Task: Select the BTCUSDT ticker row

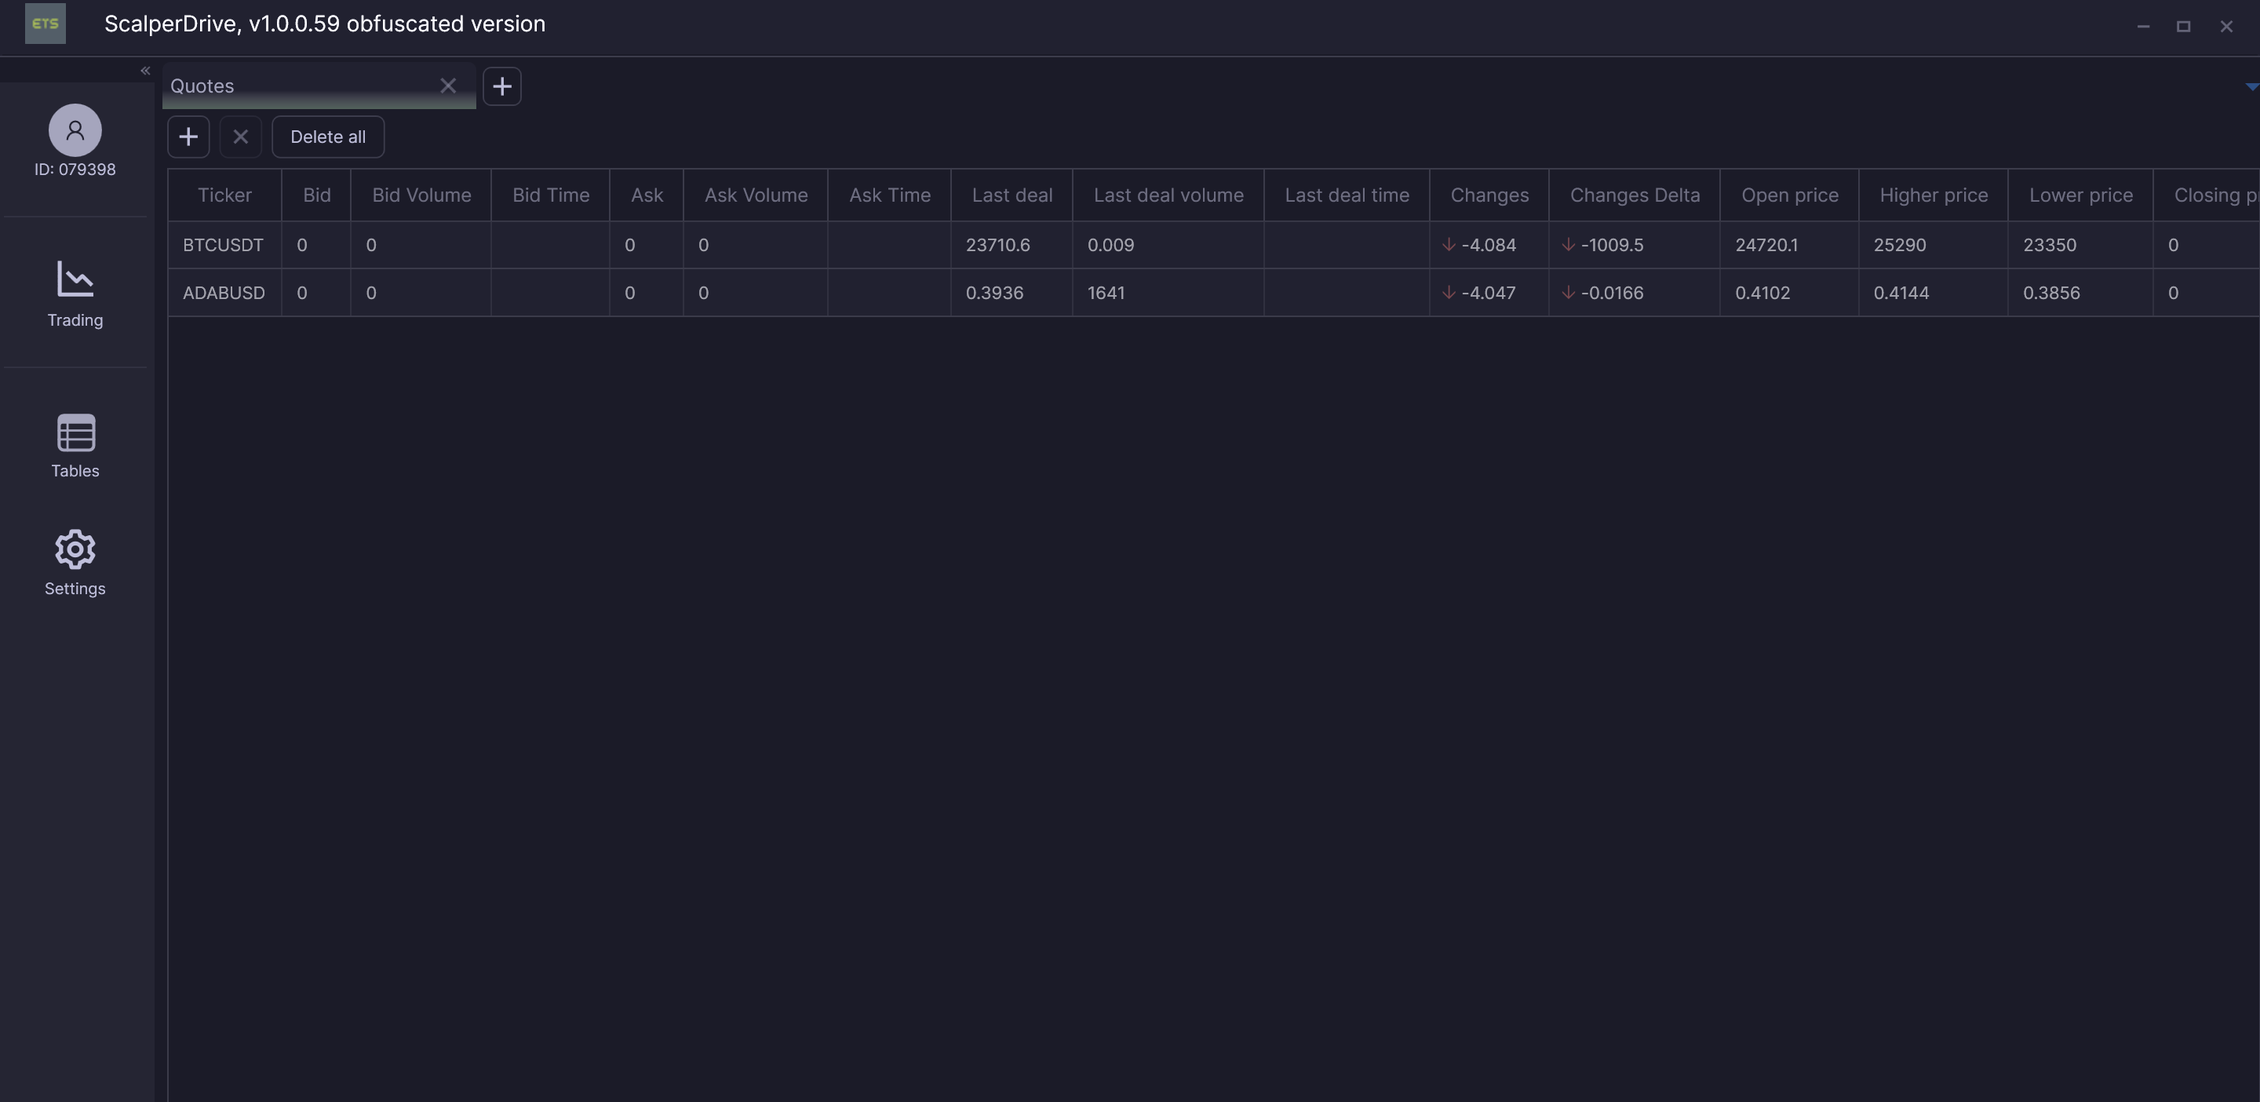Action: click(x=223, y=245)
